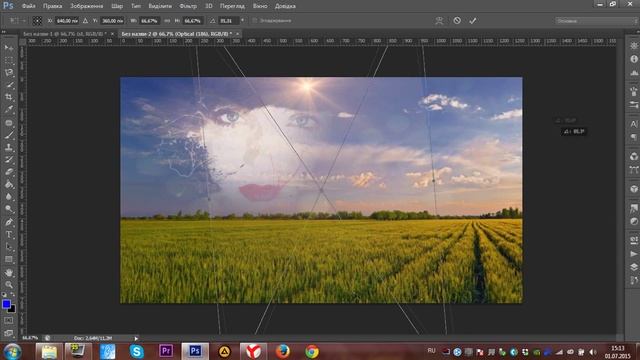Switch to warp mode toggle

pos(439,20)
